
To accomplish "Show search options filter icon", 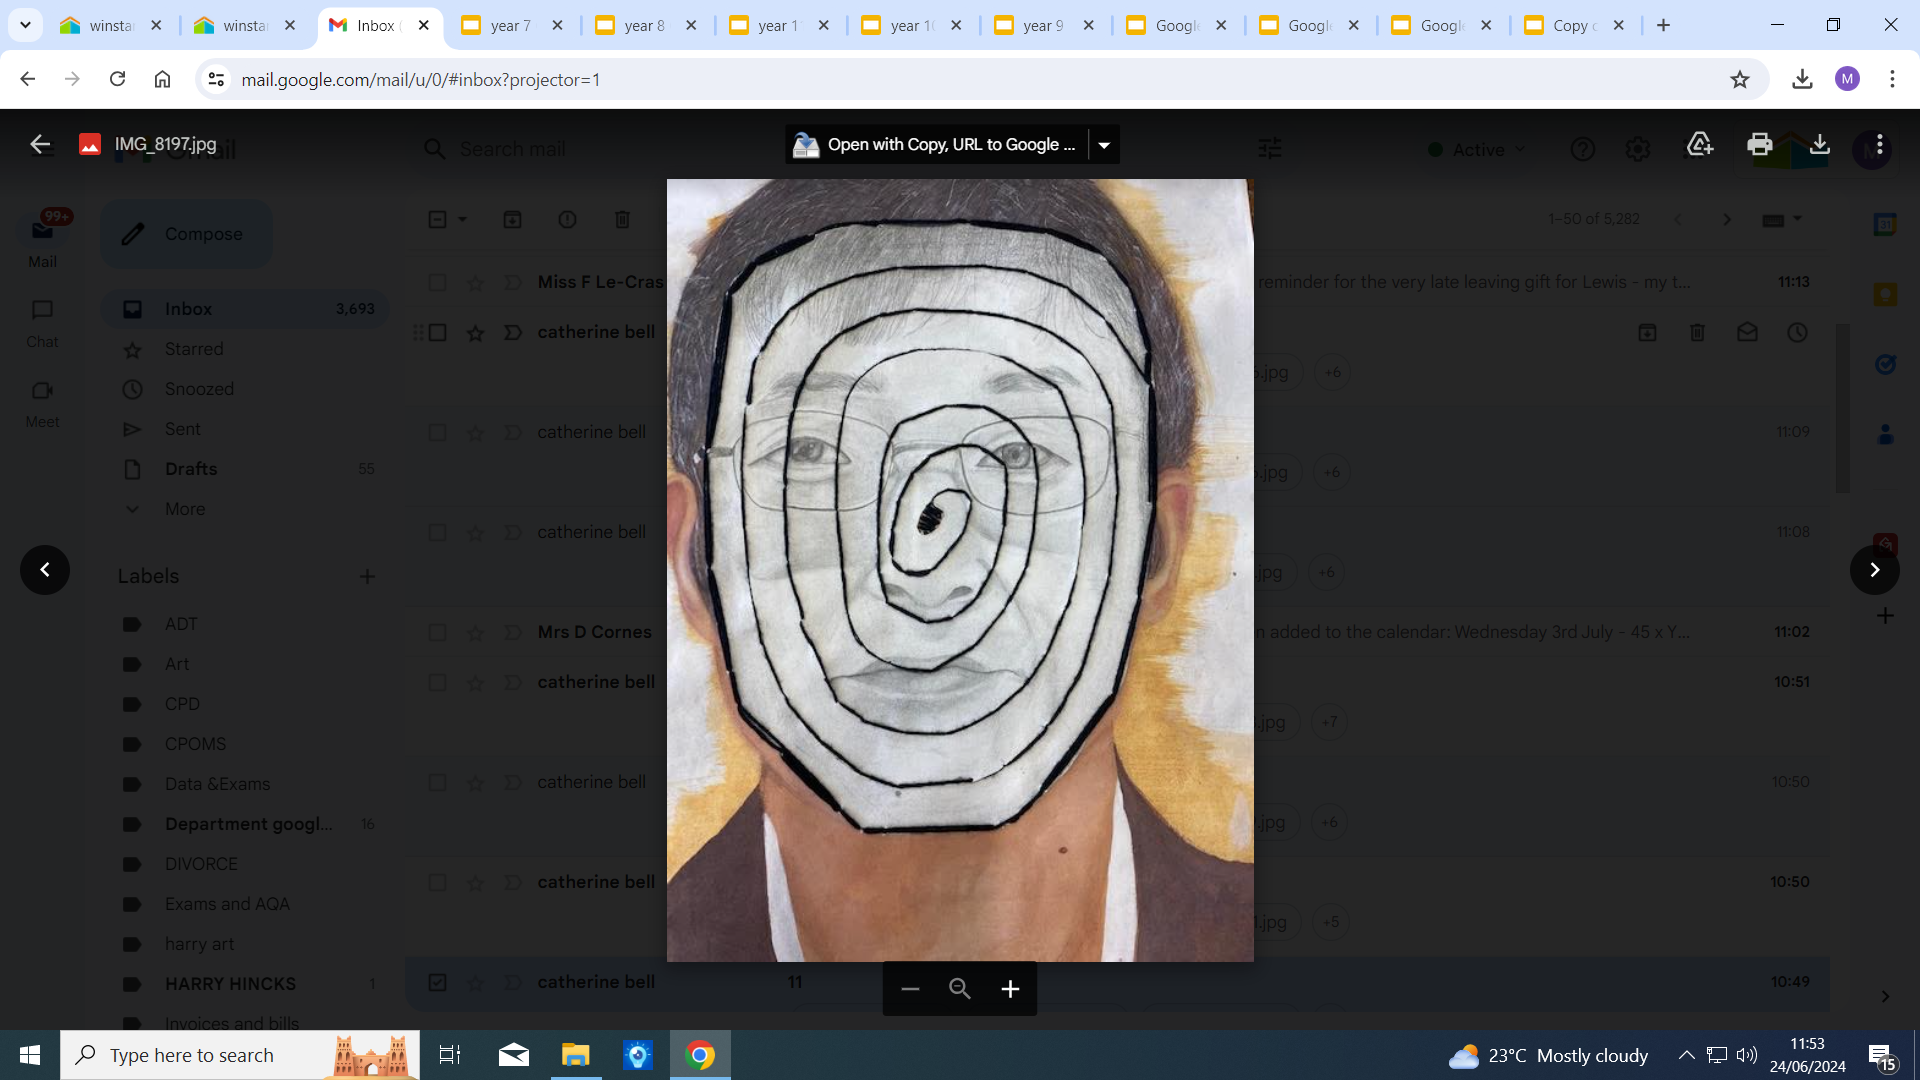I will [x=1269, y=149].
